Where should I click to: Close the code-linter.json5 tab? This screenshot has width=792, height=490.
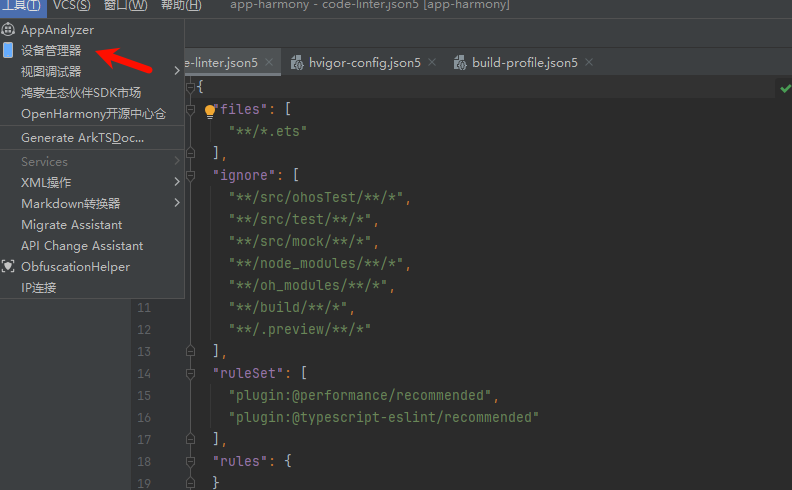click(x=269, y=63)
